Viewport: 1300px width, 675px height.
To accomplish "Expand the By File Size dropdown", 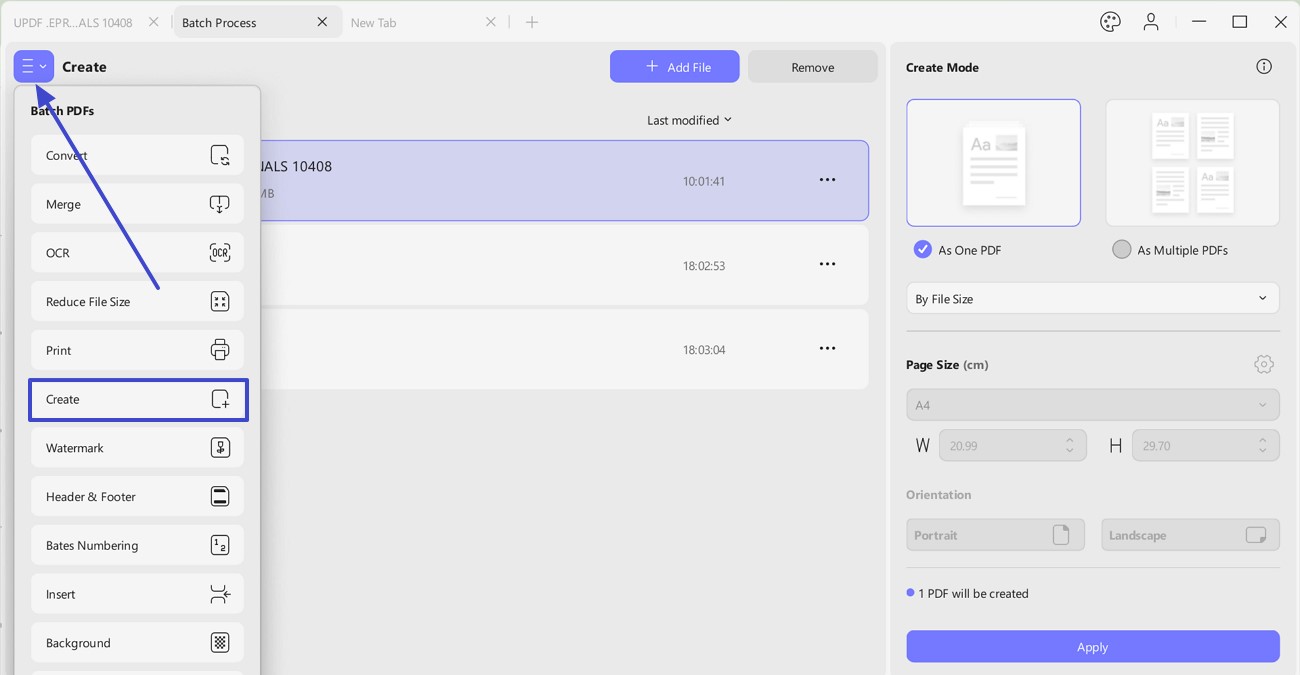I will pos(1092,299).
